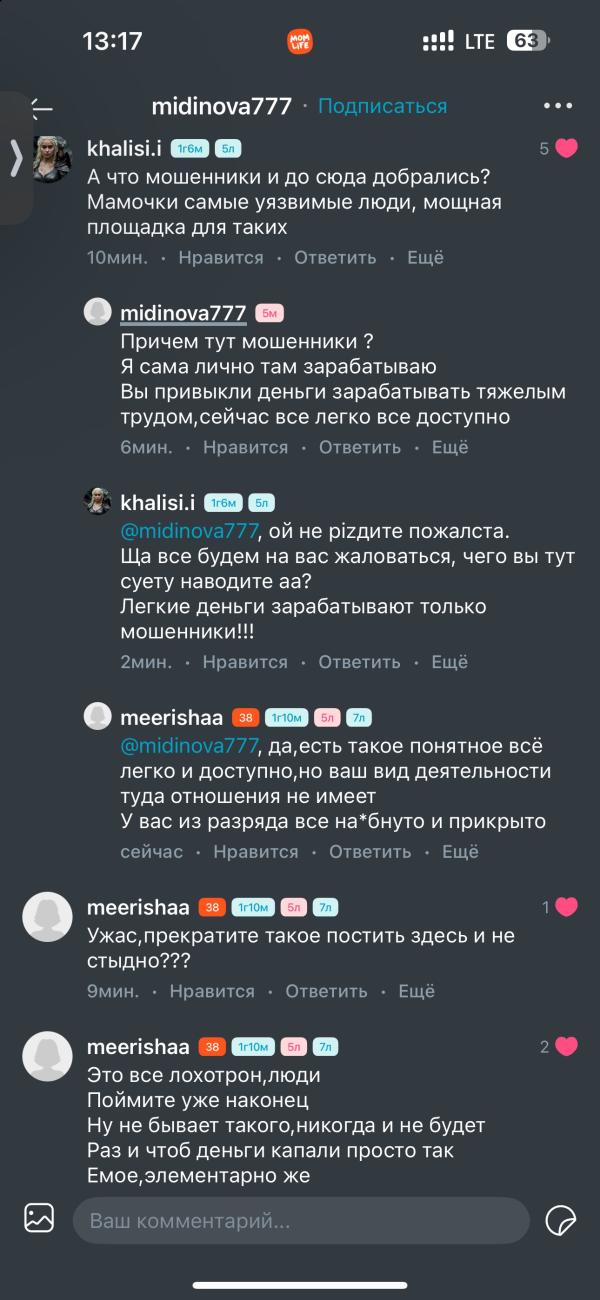Open the three-dot options menu
This screenshot has height=1300, width=600.
click(557, 106)
